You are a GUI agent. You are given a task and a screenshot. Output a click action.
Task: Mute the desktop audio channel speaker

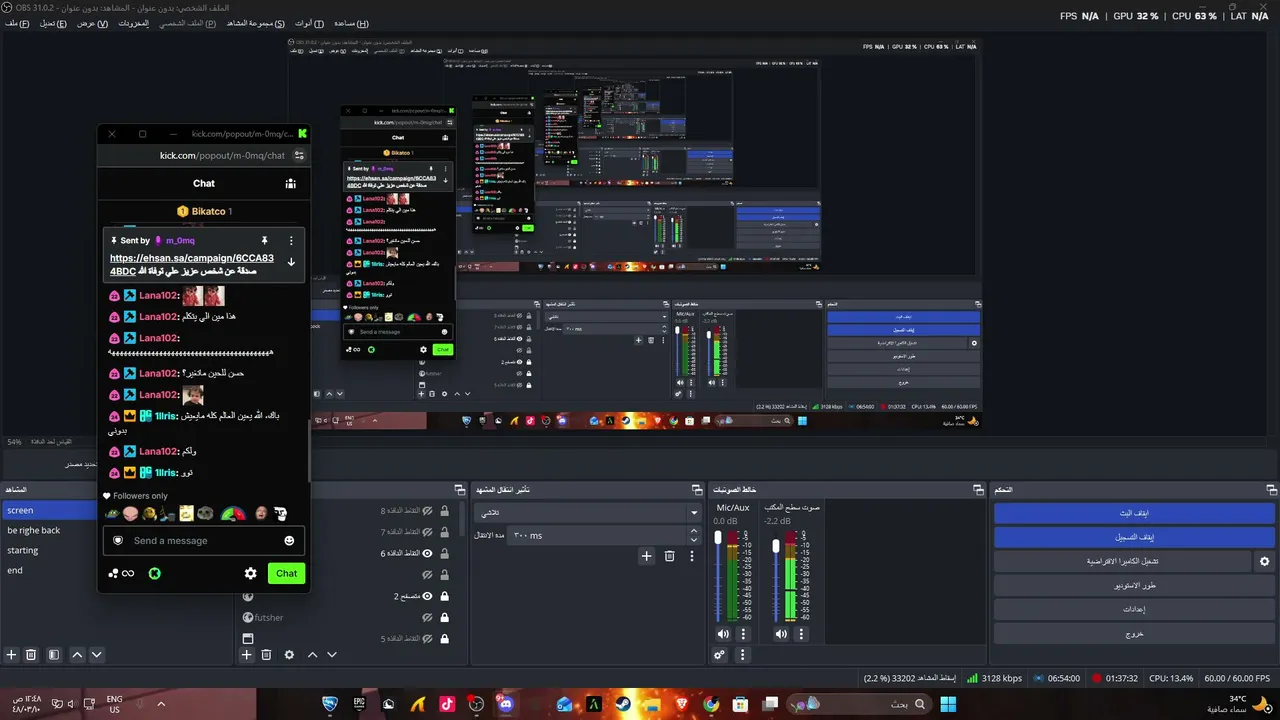pos(781,634)
